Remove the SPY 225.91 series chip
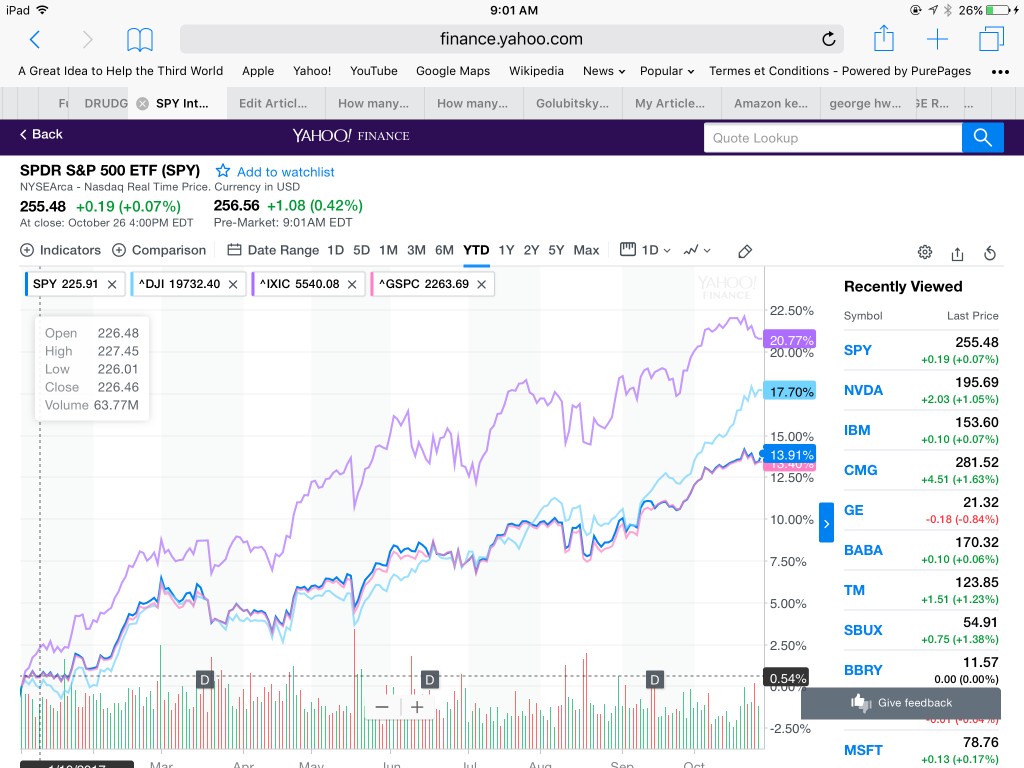The image size is (1024, 768). click(112, 284)
